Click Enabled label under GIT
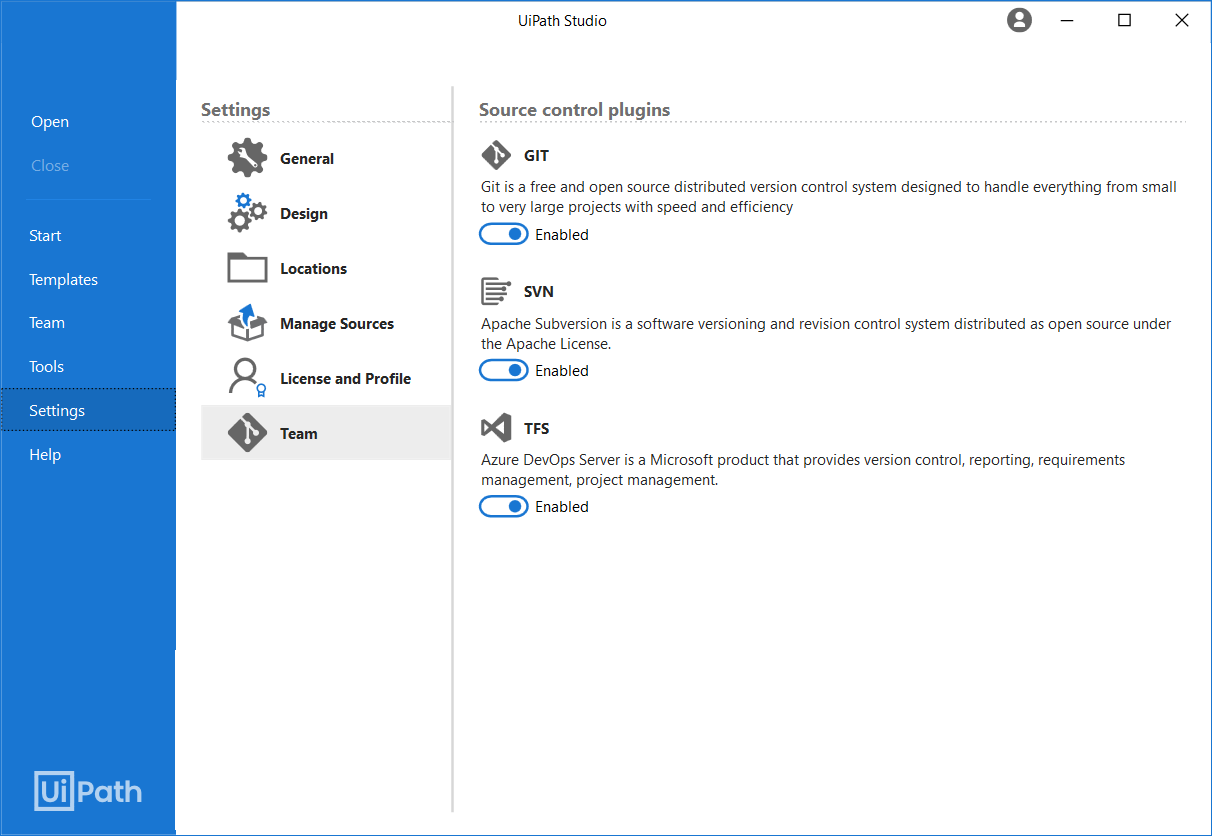The width and height of the screenshot is (1212, 836). [x=562, y=235]
